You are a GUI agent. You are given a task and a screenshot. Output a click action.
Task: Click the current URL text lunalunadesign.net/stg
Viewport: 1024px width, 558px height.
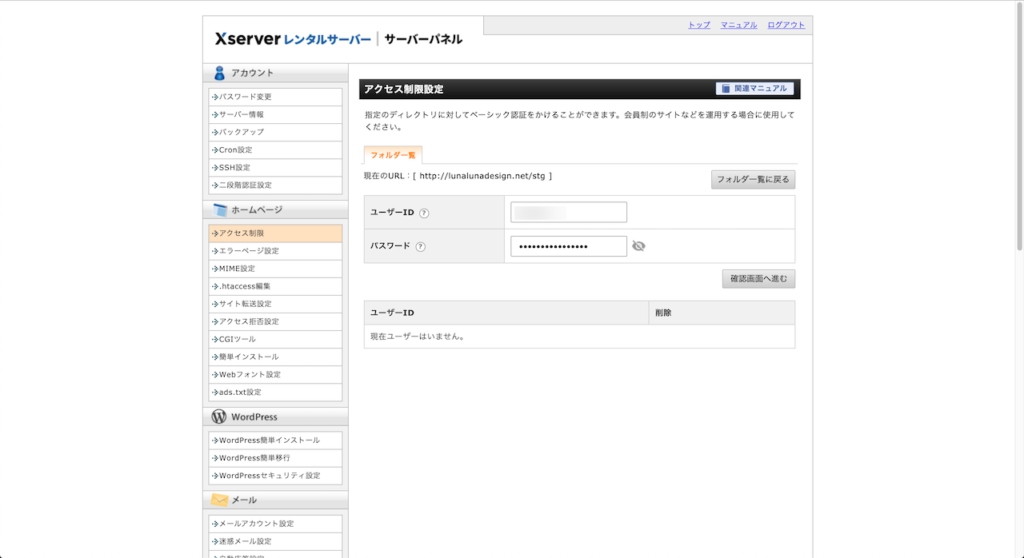click(482, 176)
